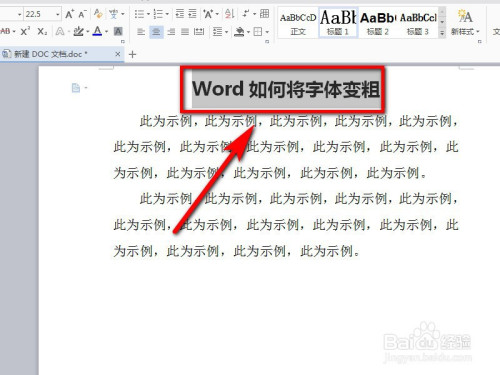Increase paragraph indent
This screenshot has height=375, width=500.
pos(192,14)
